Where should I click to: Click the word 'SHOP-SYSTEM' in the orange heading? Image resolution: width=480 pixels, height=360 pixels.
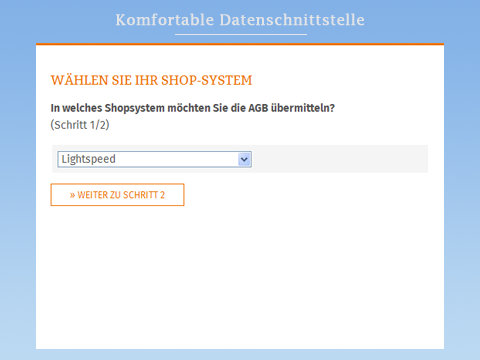[207, 81]
